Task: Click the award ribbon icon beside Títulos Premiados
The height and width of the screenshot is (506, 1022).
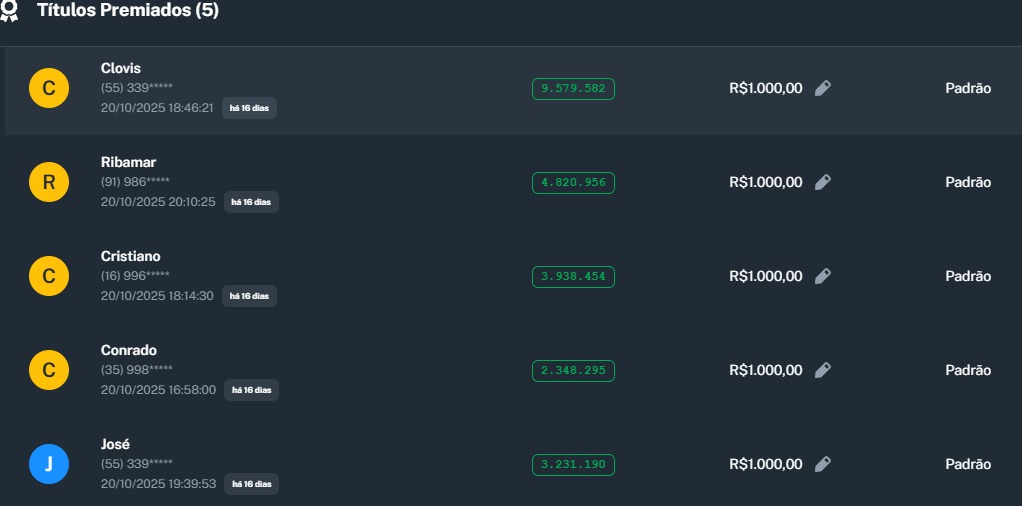Action: coord(9,11)
